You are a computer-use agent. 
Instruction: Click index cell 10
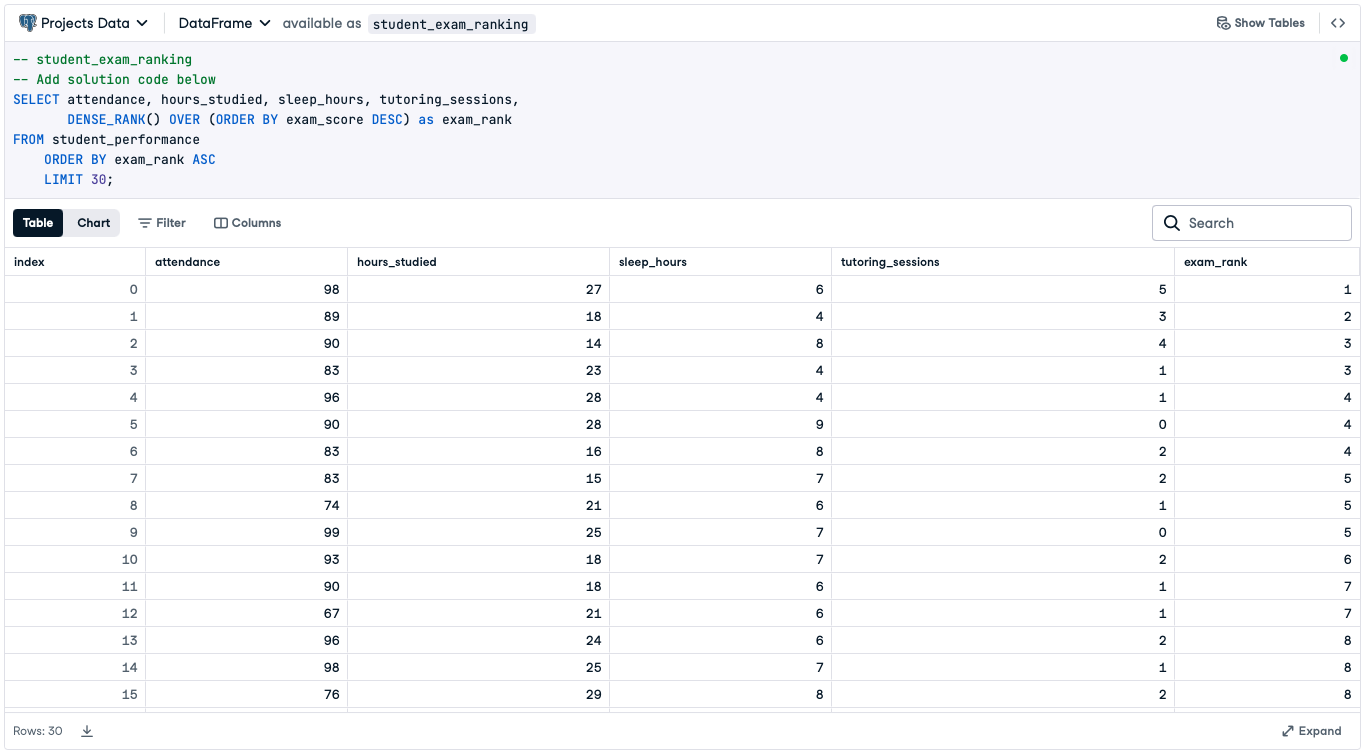click(75, 559)
